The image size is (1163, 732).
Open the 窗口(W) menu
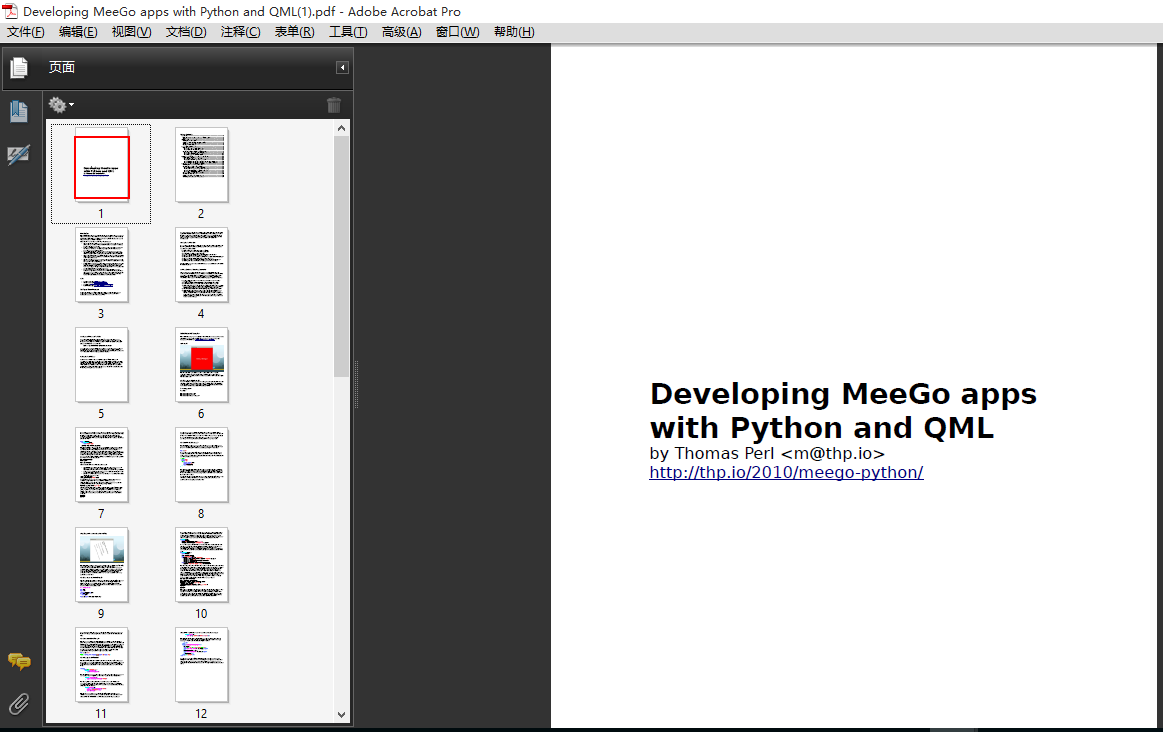point(458,32)
